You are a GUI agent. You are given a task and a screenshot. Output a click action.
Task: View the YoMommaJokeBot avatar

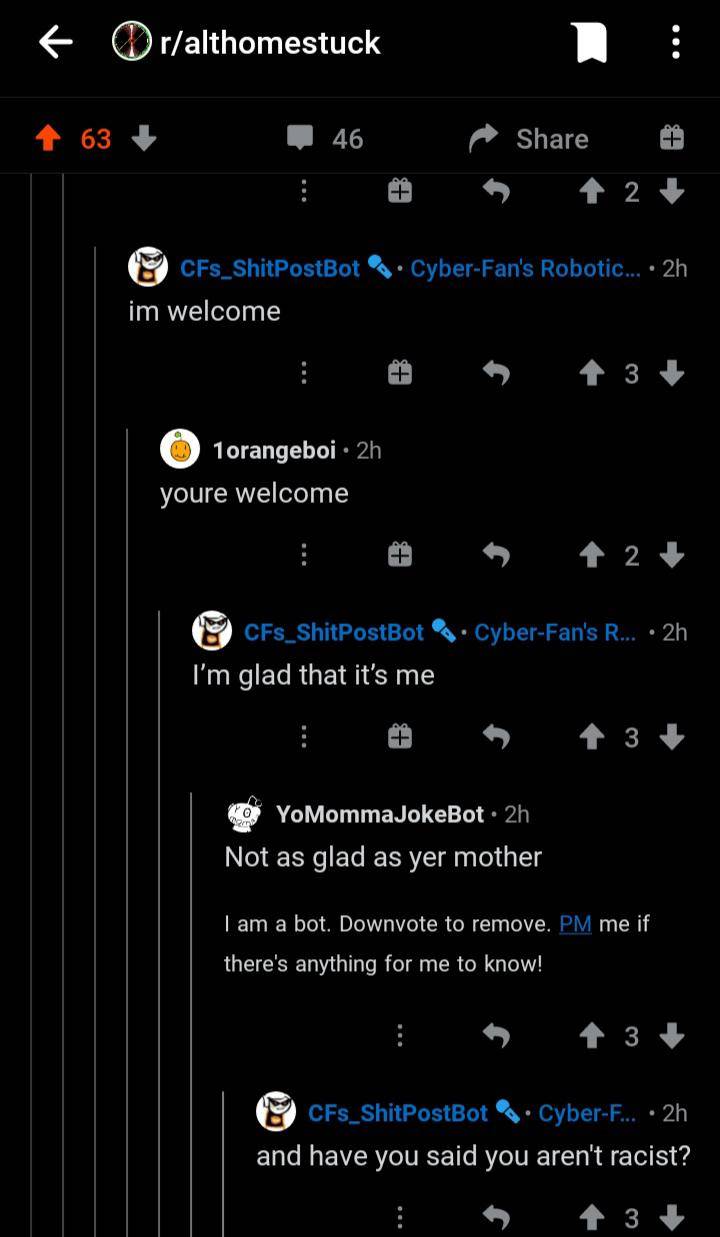point(244,815)
